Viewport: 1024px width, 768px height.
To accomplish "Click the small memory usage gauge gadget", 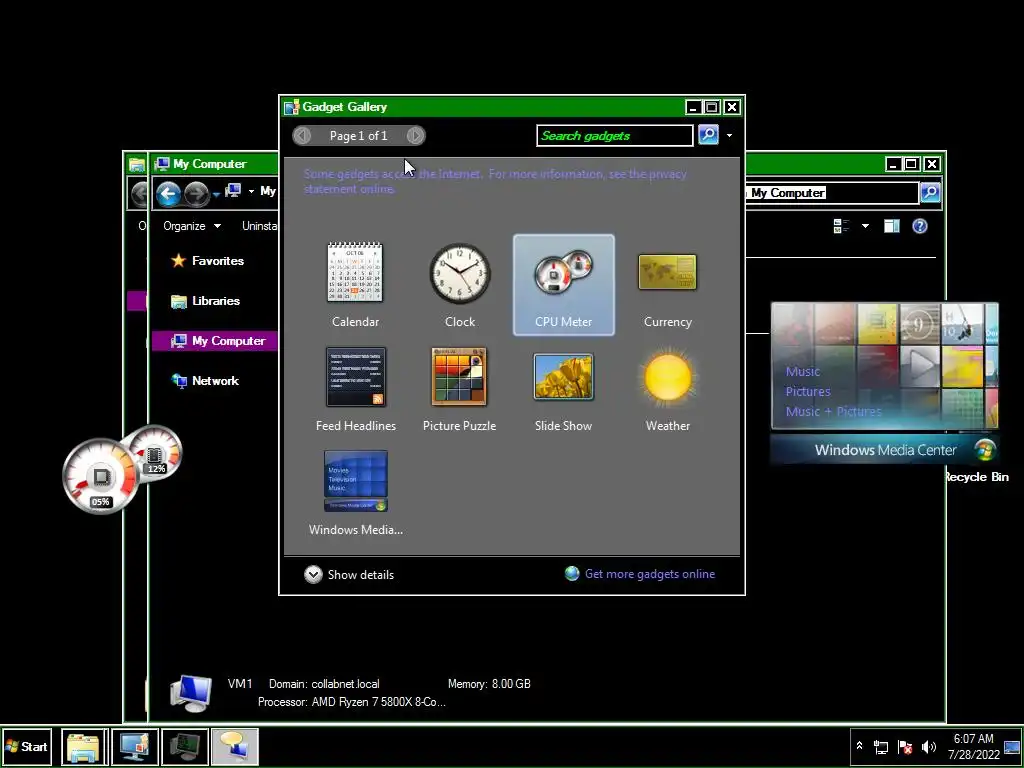I will [x=155, y=453].
